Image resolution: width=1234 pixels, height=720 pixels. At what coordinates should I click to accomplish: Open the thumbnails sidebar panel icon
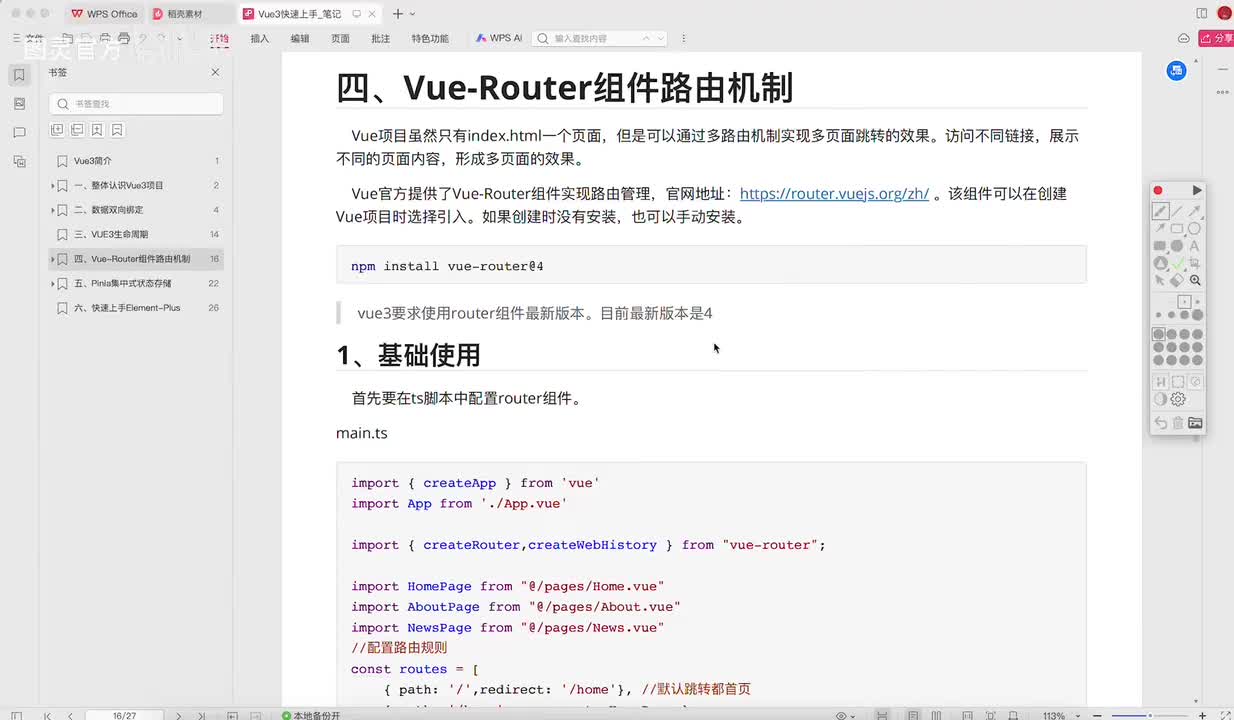click(x=19, y=104)
